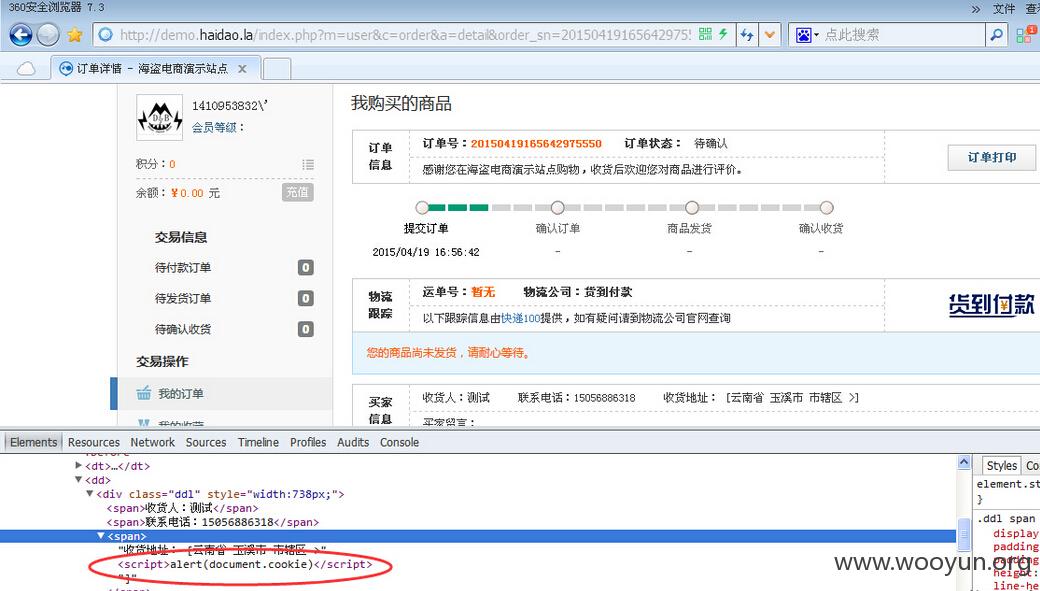Switch to the Network devtools tab
Image resolution: width=1040 pixels, height=591 pixels.
(x=153, y=442)
